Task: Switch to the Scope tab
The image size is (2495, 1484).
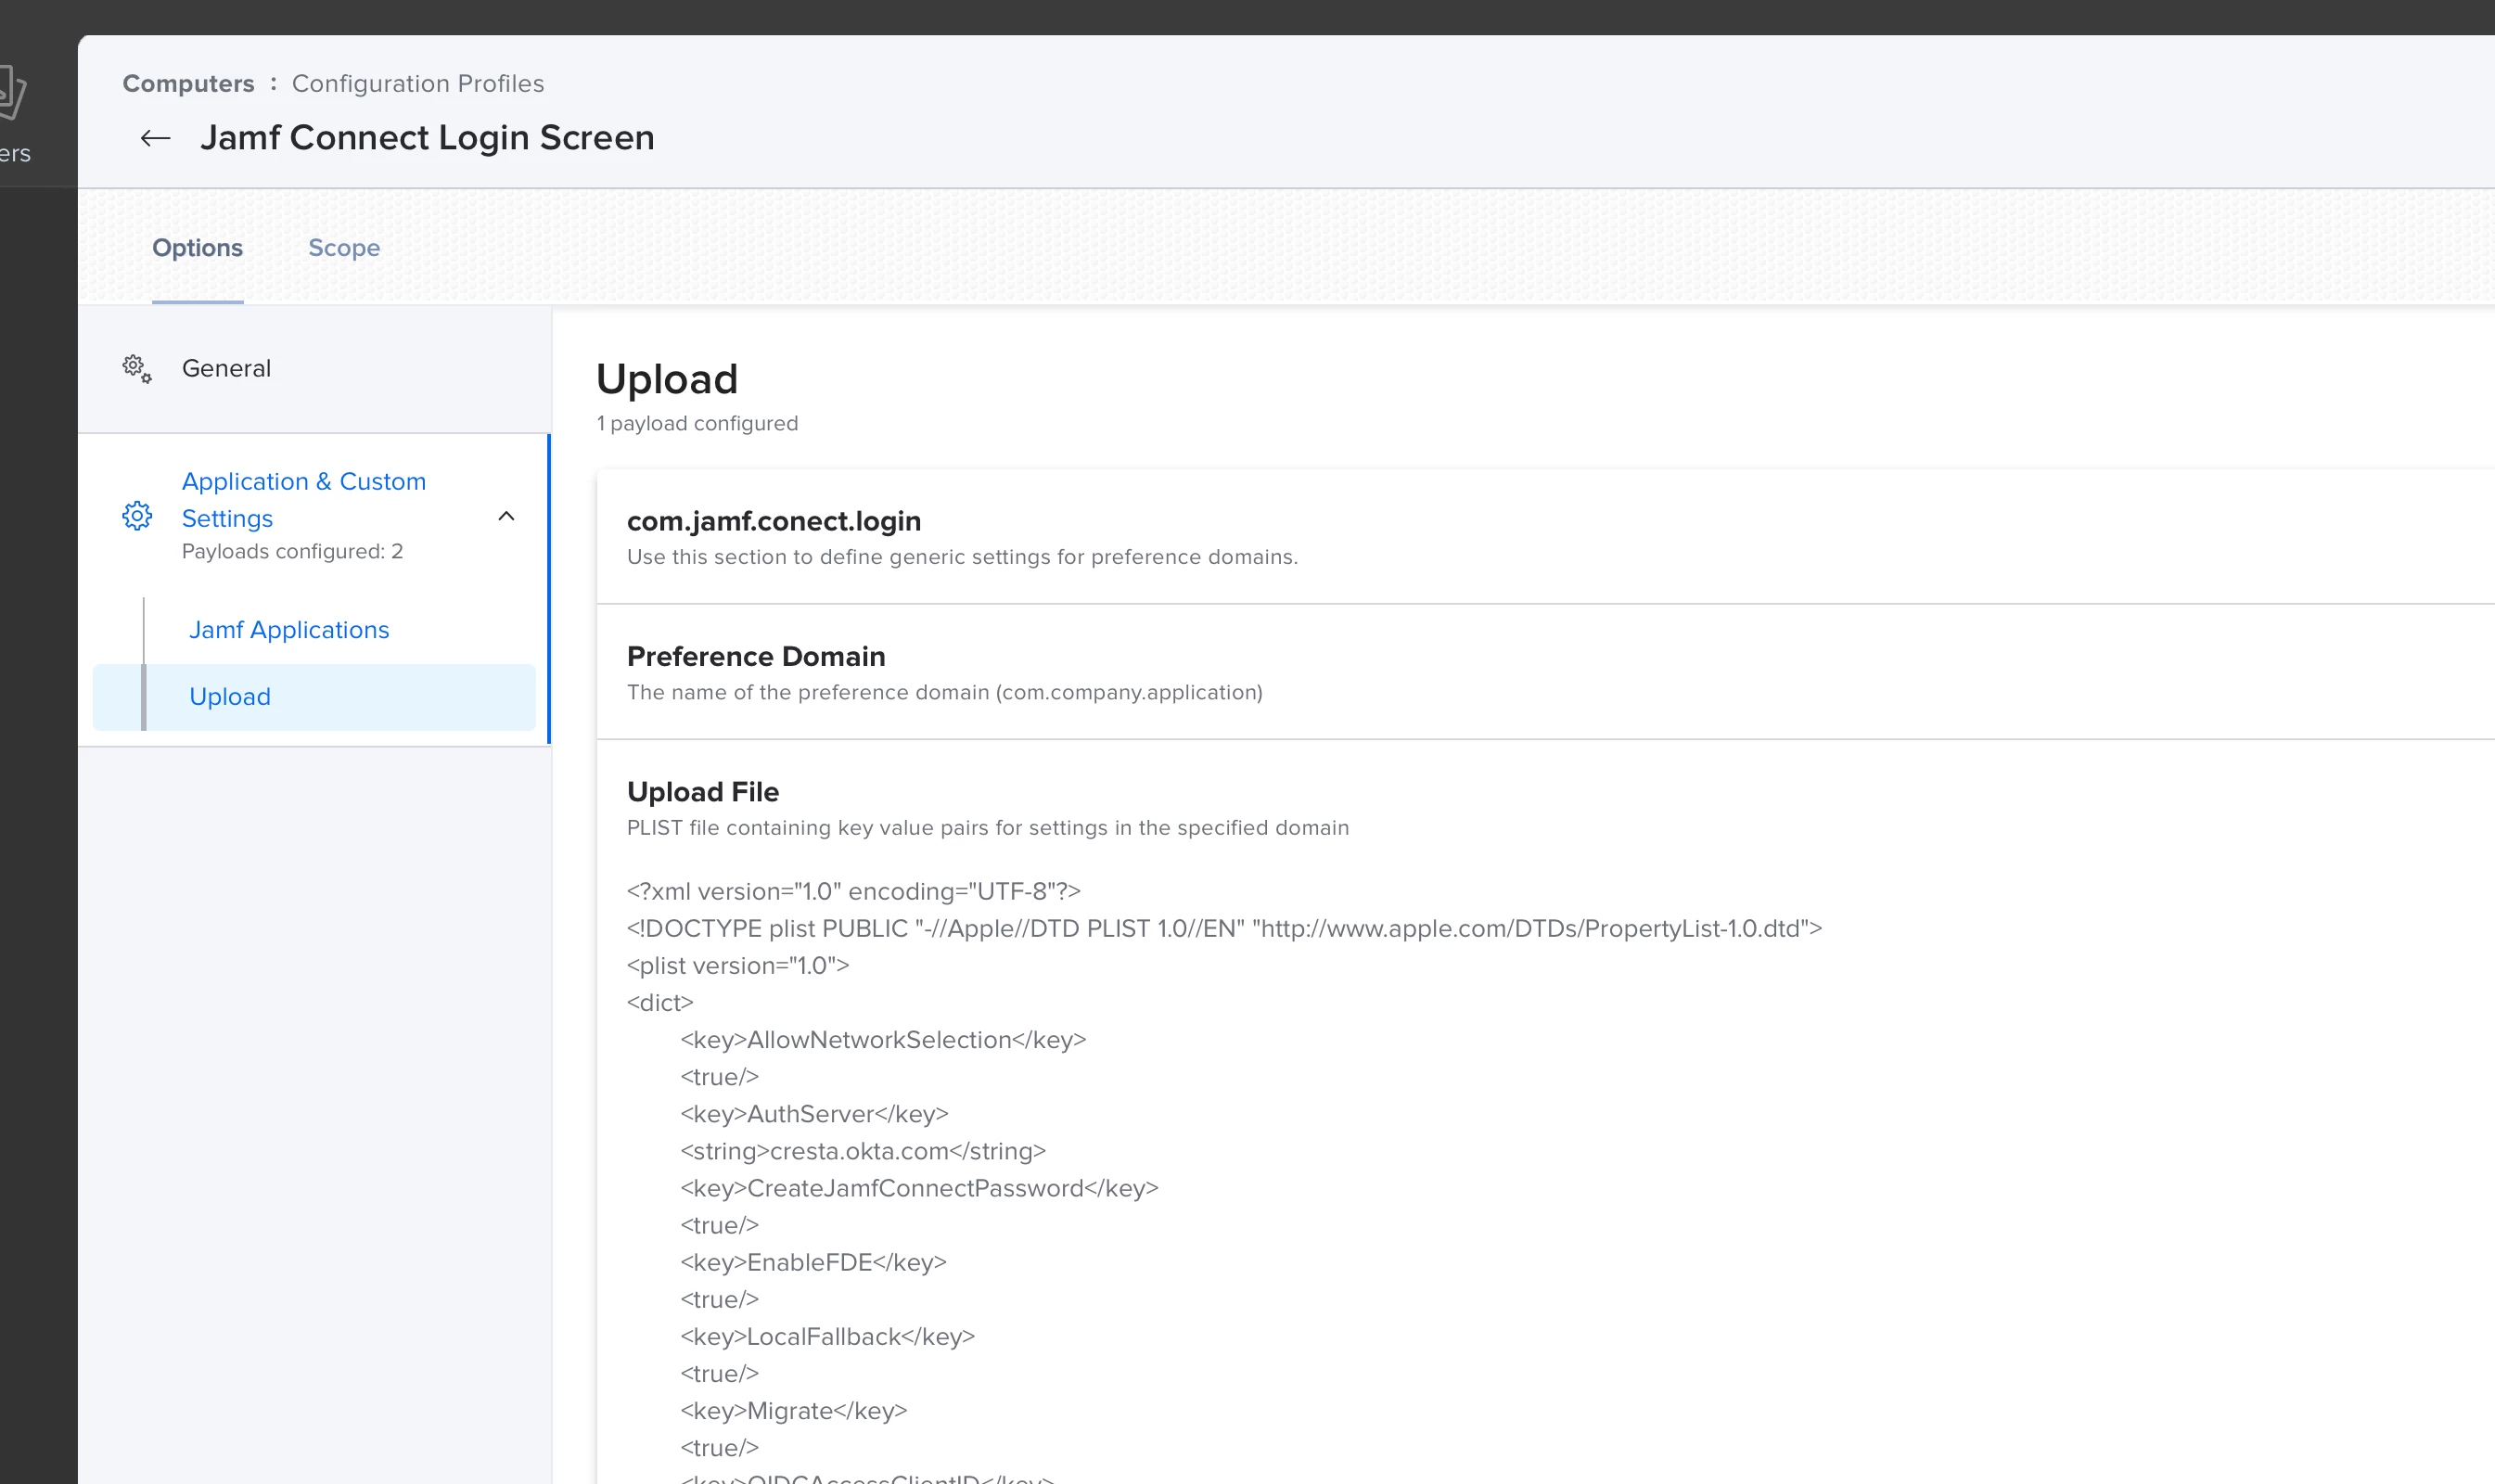Action: pyautogui.click(x=344, y=248)
